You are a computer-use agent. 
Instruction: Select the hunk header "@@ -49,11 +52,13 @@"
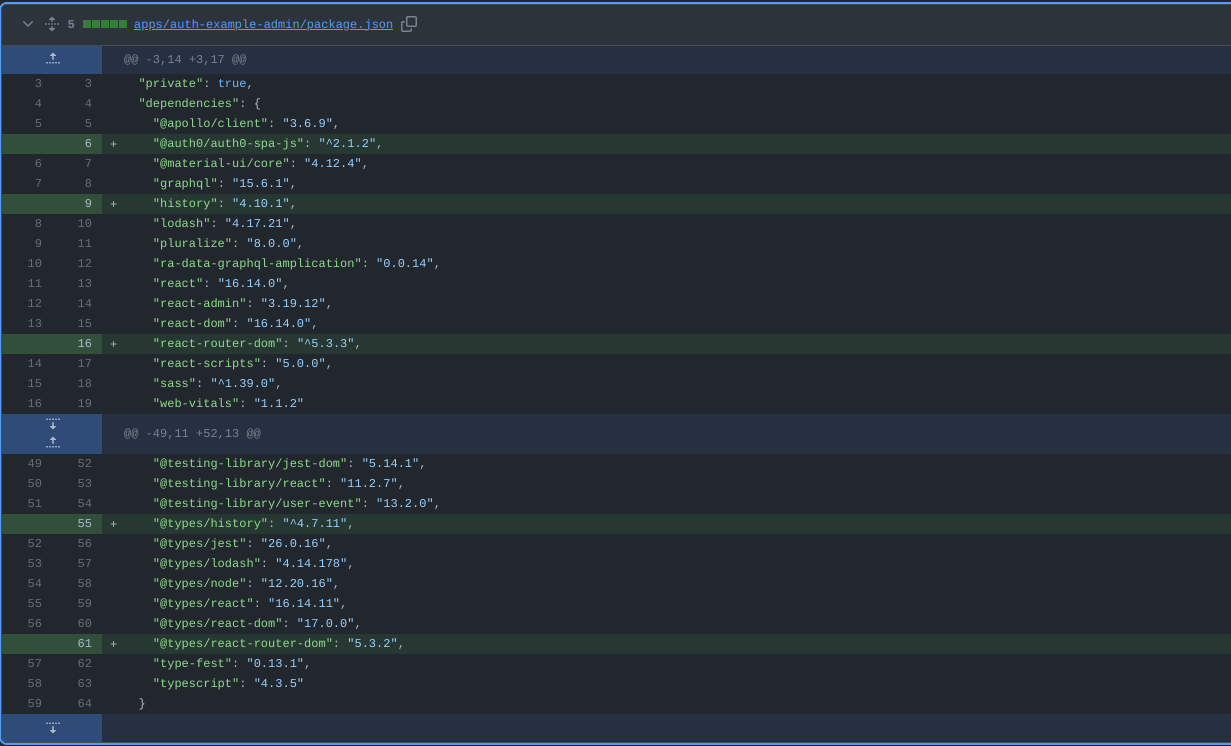point(192,434)
